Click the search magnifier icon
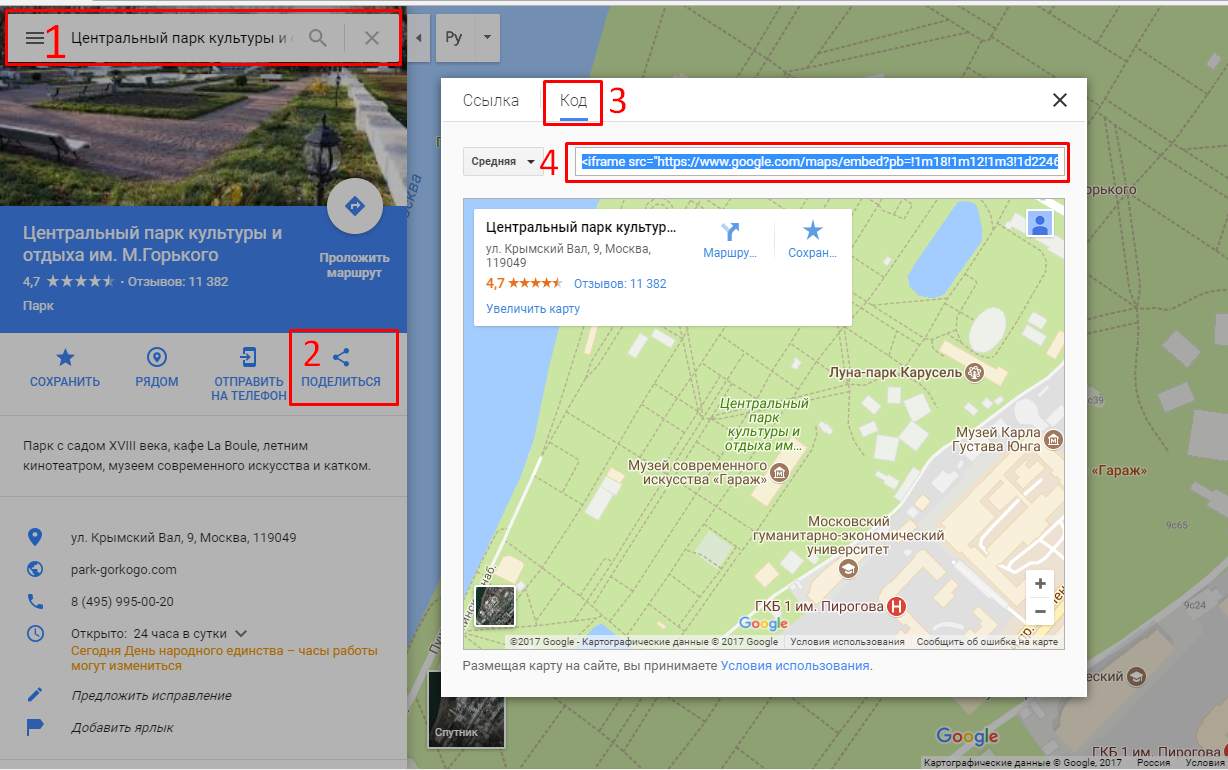This screenshot has height=770, width=1228. [x=318, y=38]
